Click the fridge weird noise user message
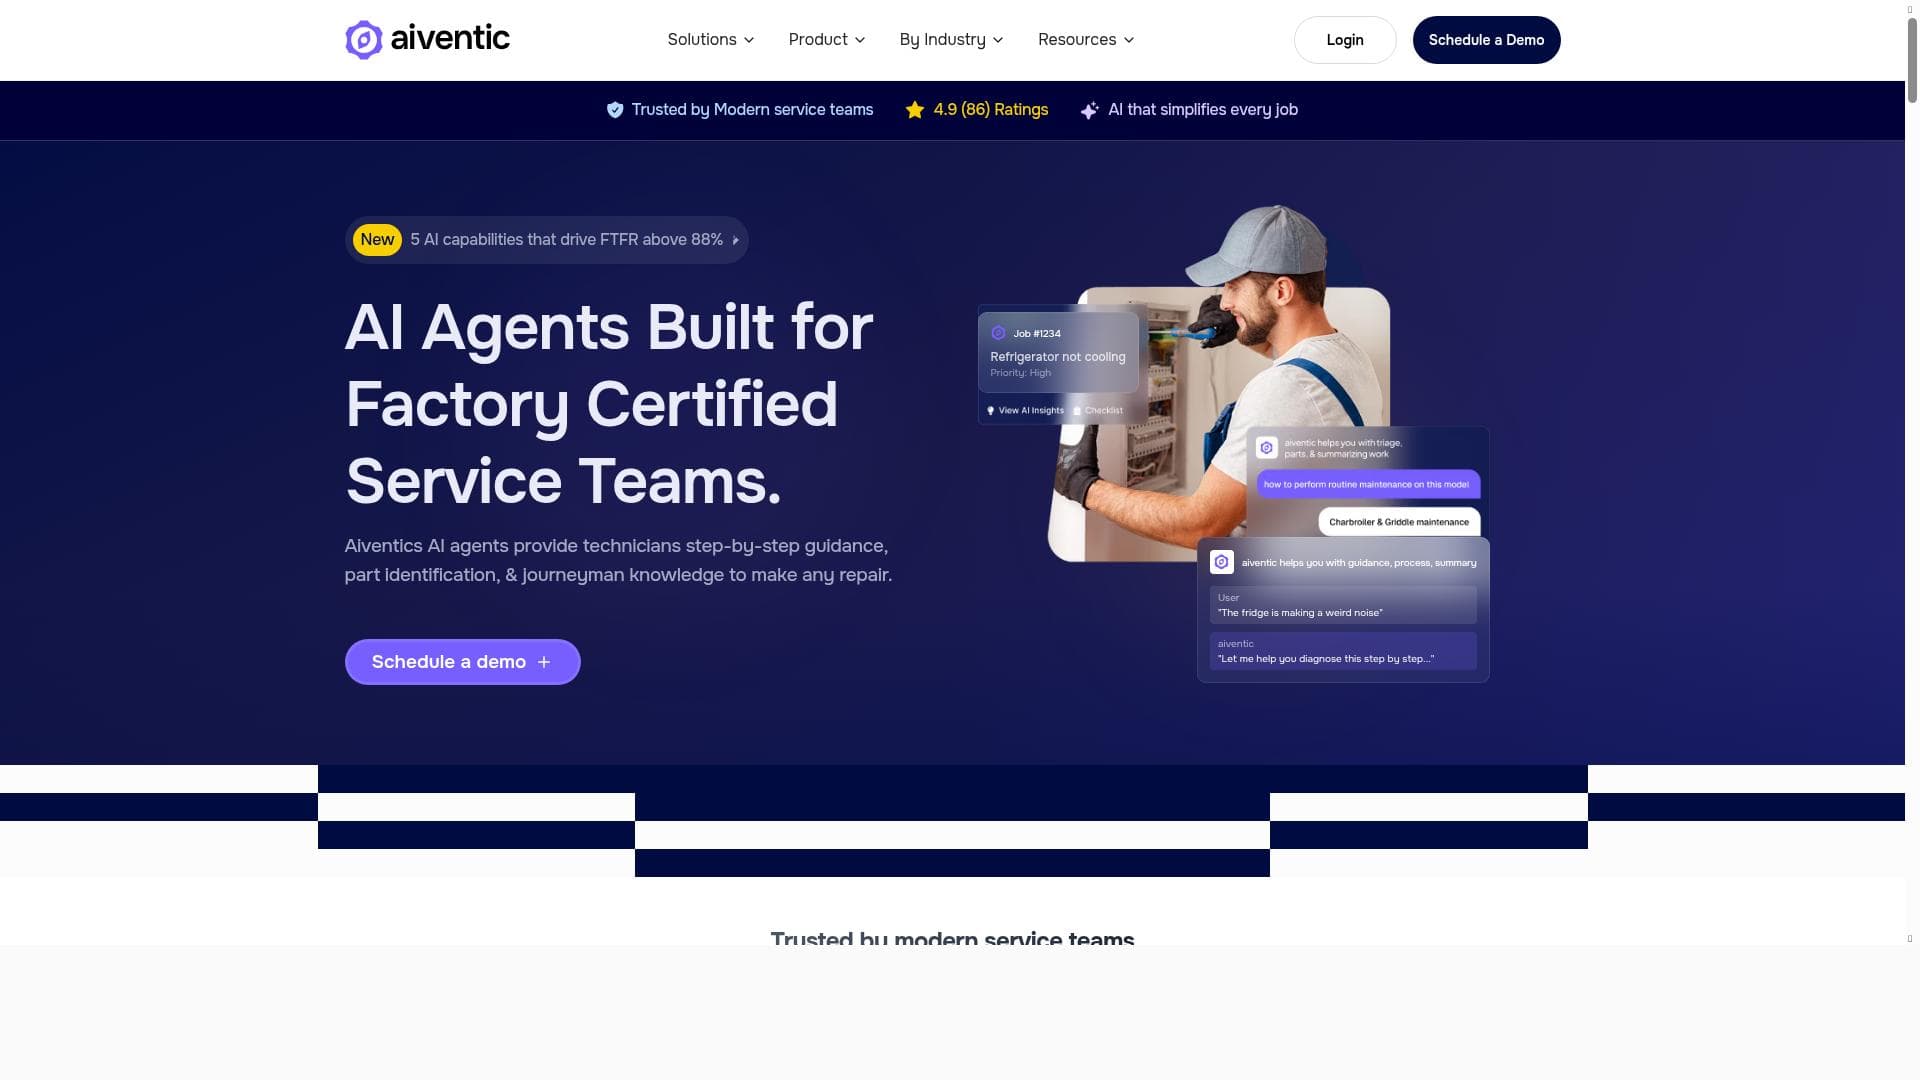This screenshot has width=1920, height=1080. pyautogui.click(x=1343, y=605)
